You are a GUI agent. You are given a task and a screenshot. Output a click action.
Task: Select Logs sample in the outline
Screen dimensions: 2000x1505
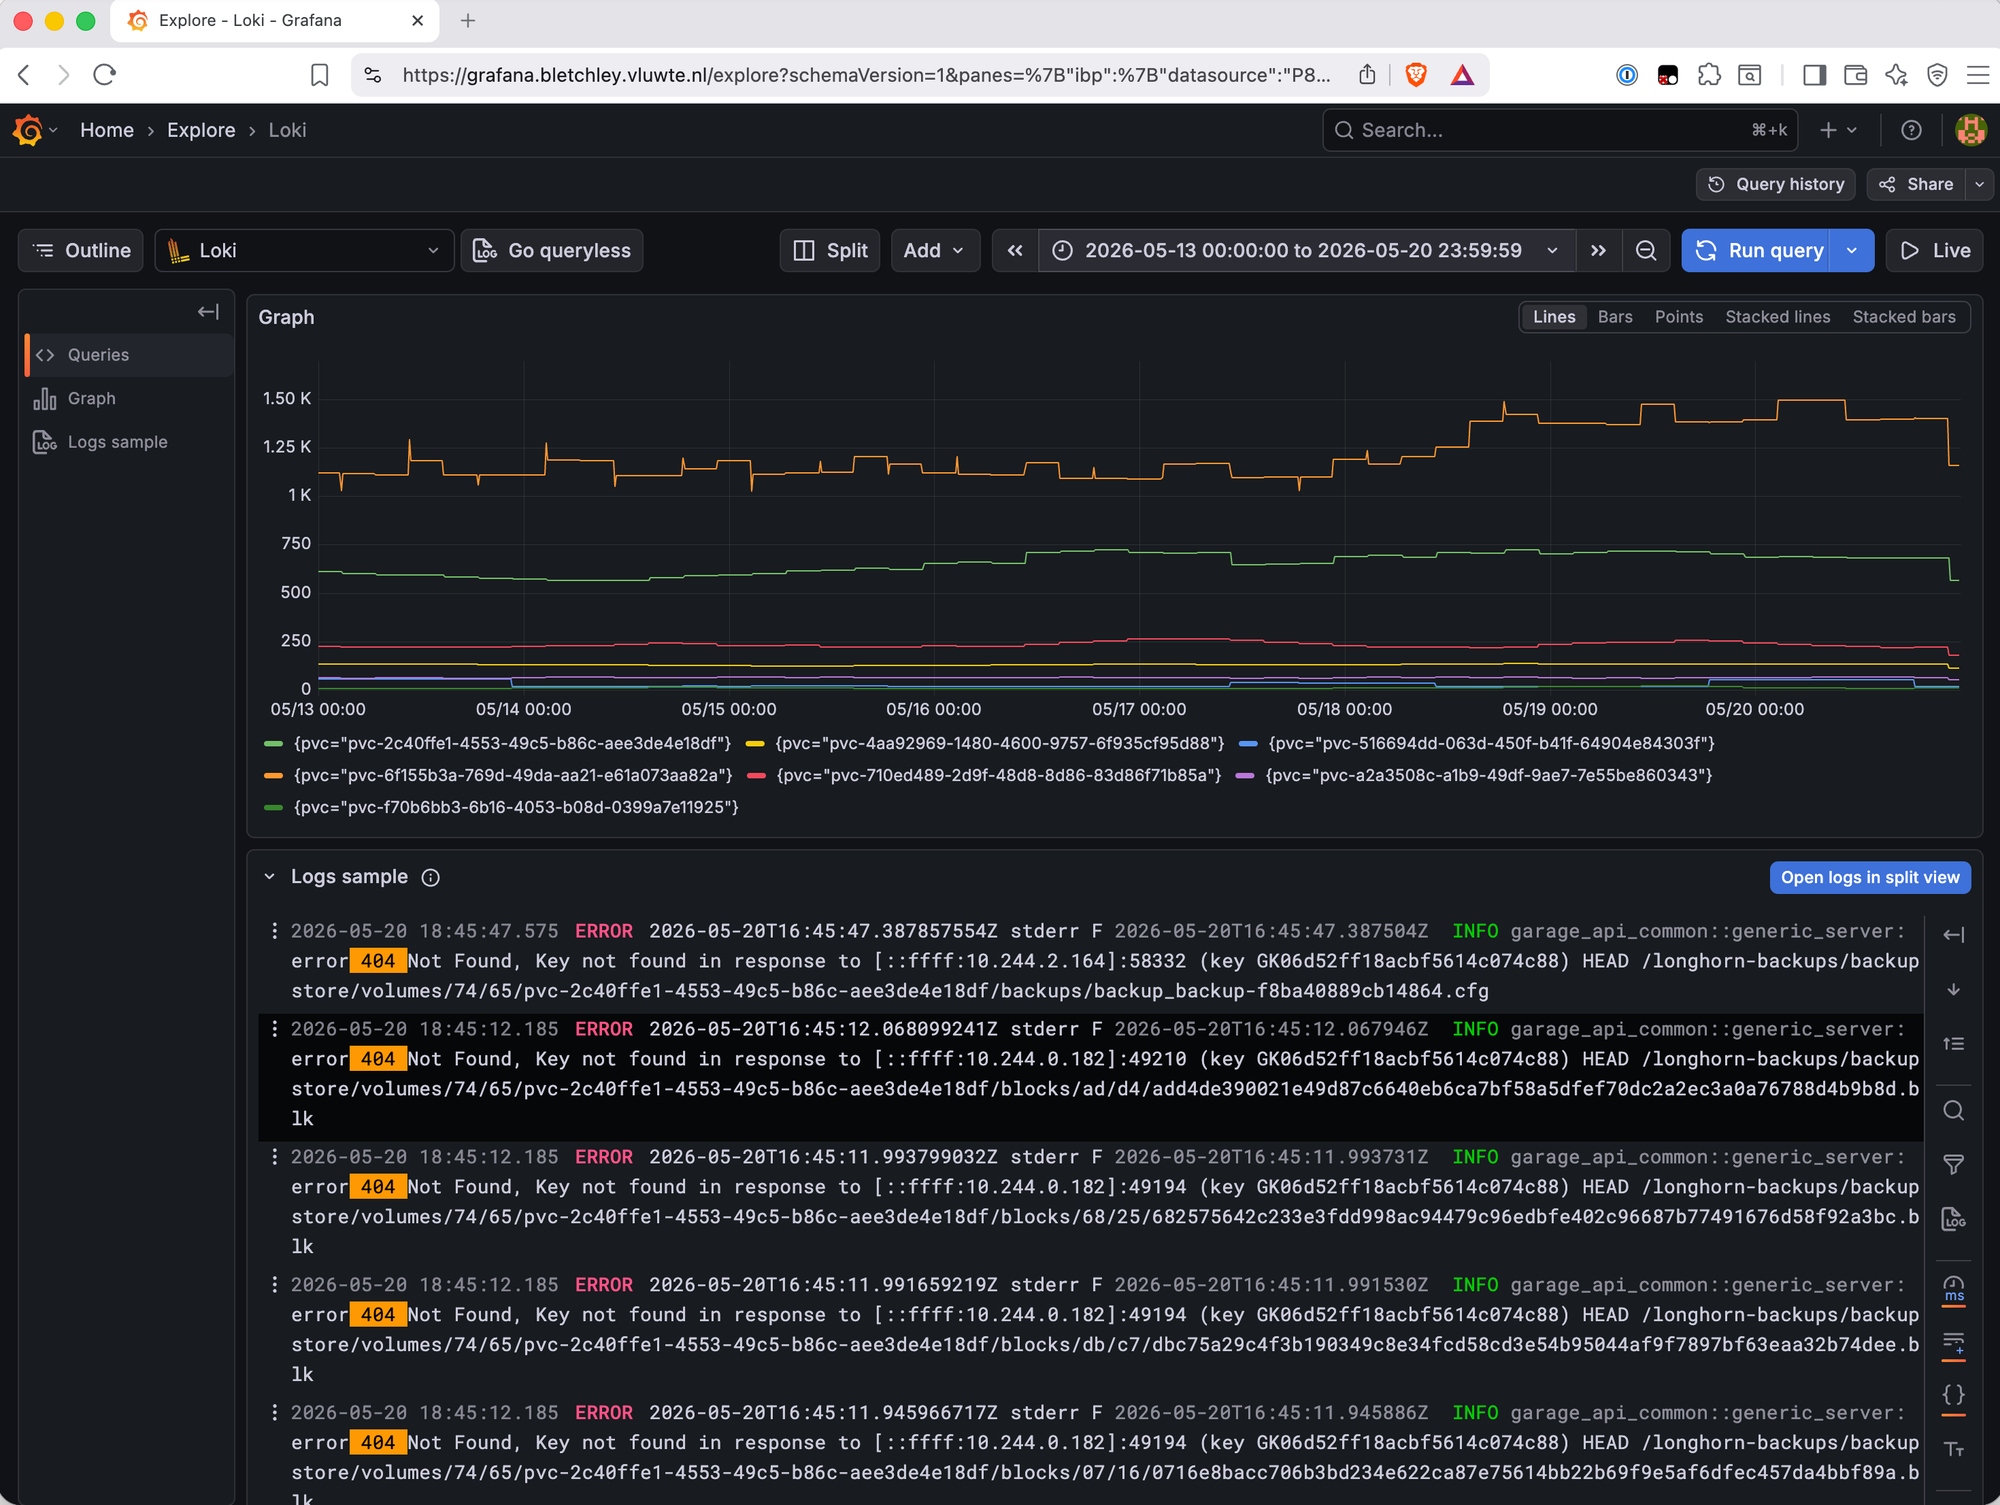(130, 442)
